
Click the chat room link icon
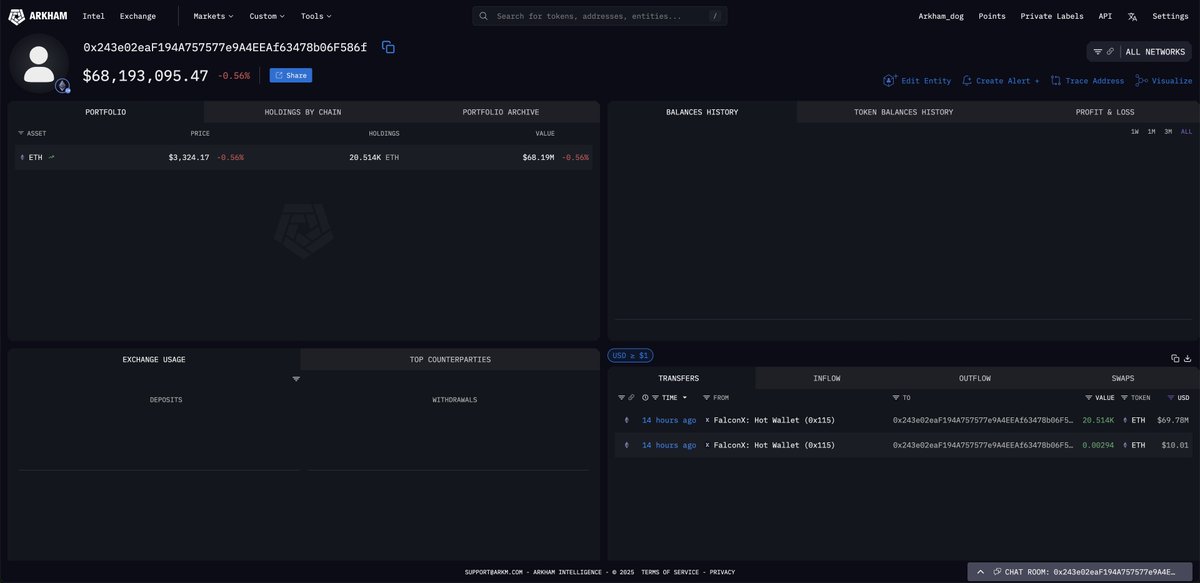[997, 572]
